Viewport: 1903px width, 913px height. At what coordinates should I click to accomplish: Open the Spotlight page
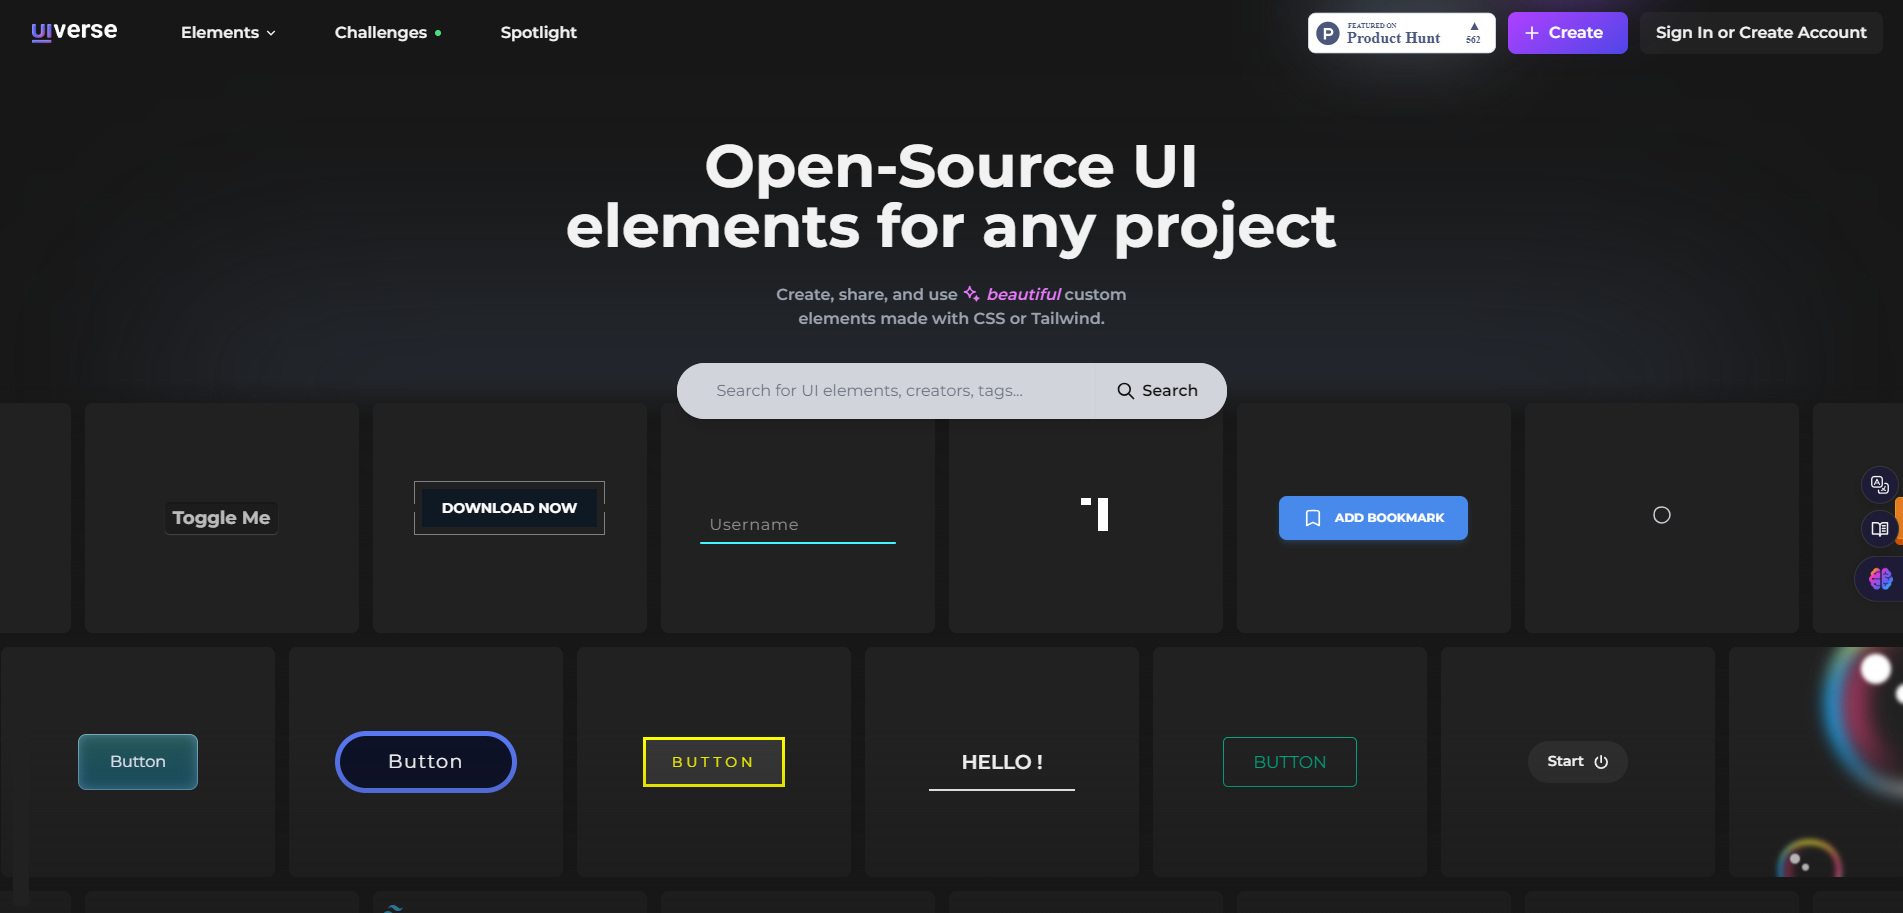pos(538,32)
